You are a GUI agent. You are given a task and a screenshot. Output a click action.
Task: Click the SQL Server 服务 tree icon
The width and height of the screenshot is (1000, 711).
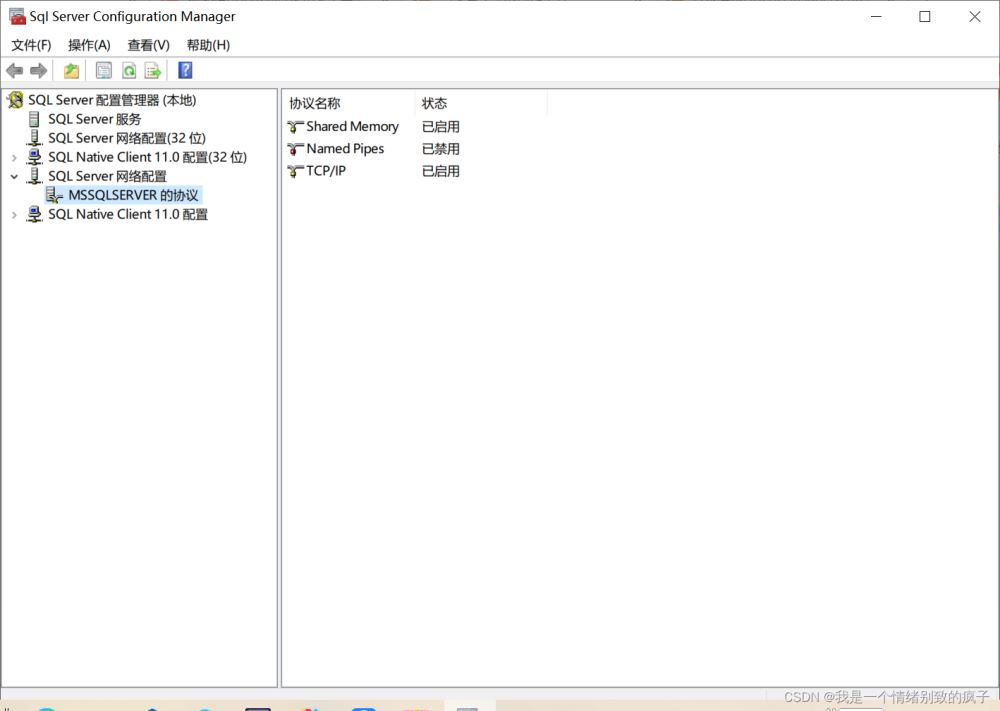34,119
